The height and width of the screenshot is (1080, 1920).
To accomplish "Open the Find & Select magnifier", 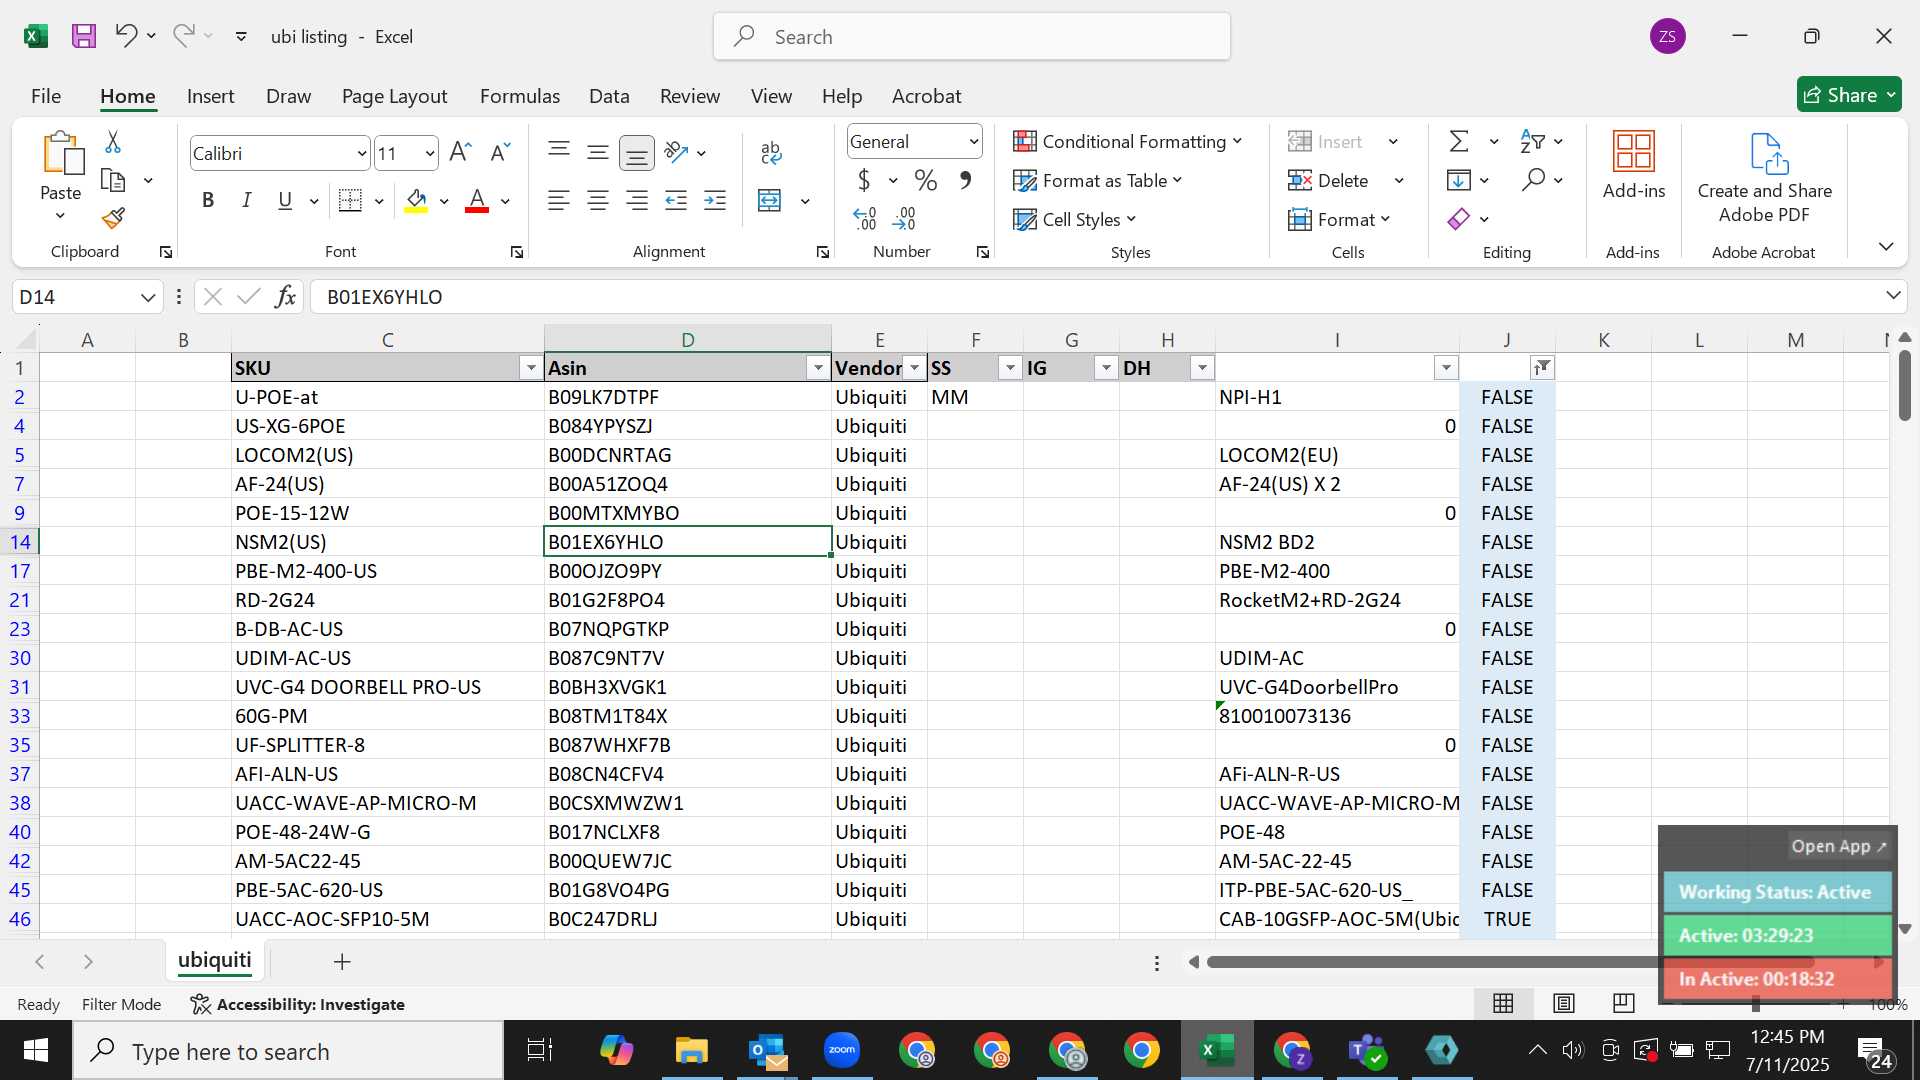I will [x=1533, y=181].
